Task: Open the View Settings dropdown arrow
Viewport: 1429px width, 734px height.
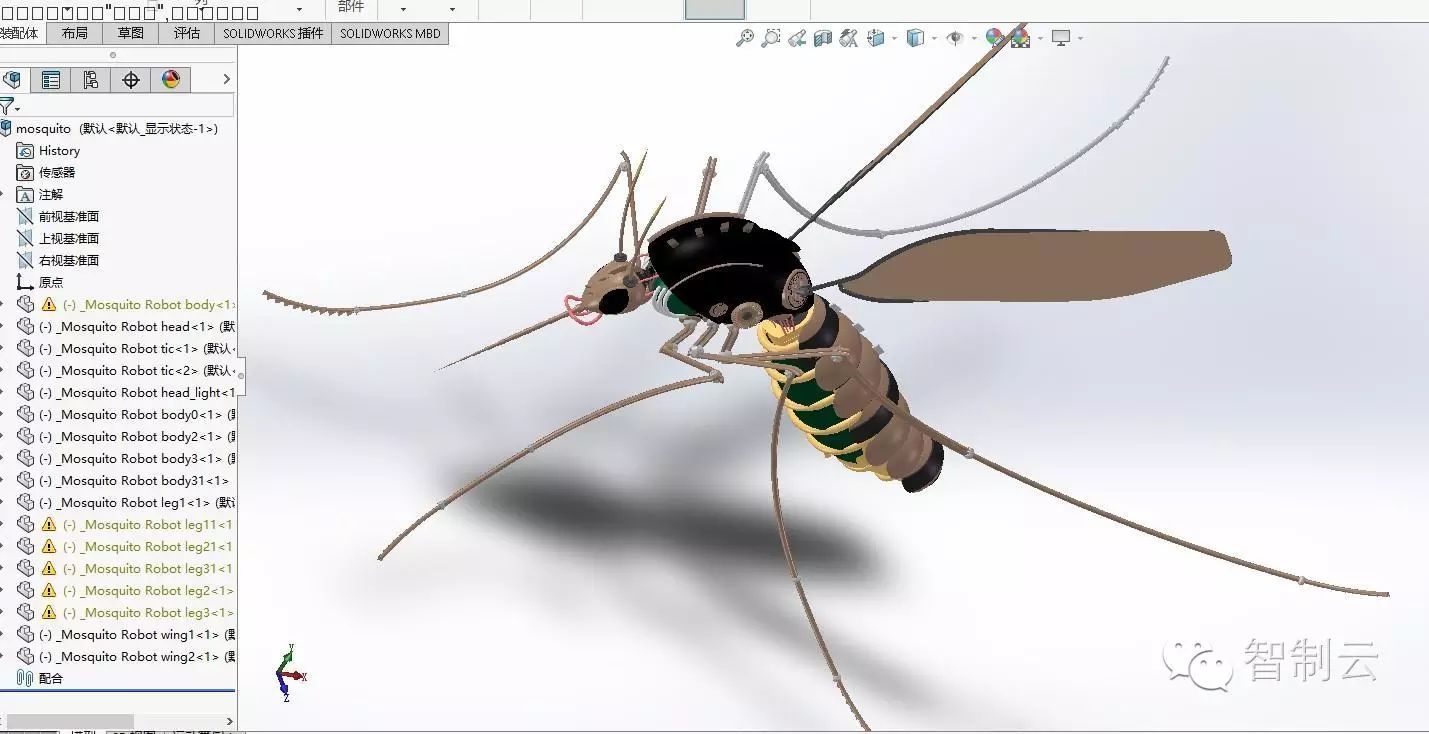Action: (1080, 39)
